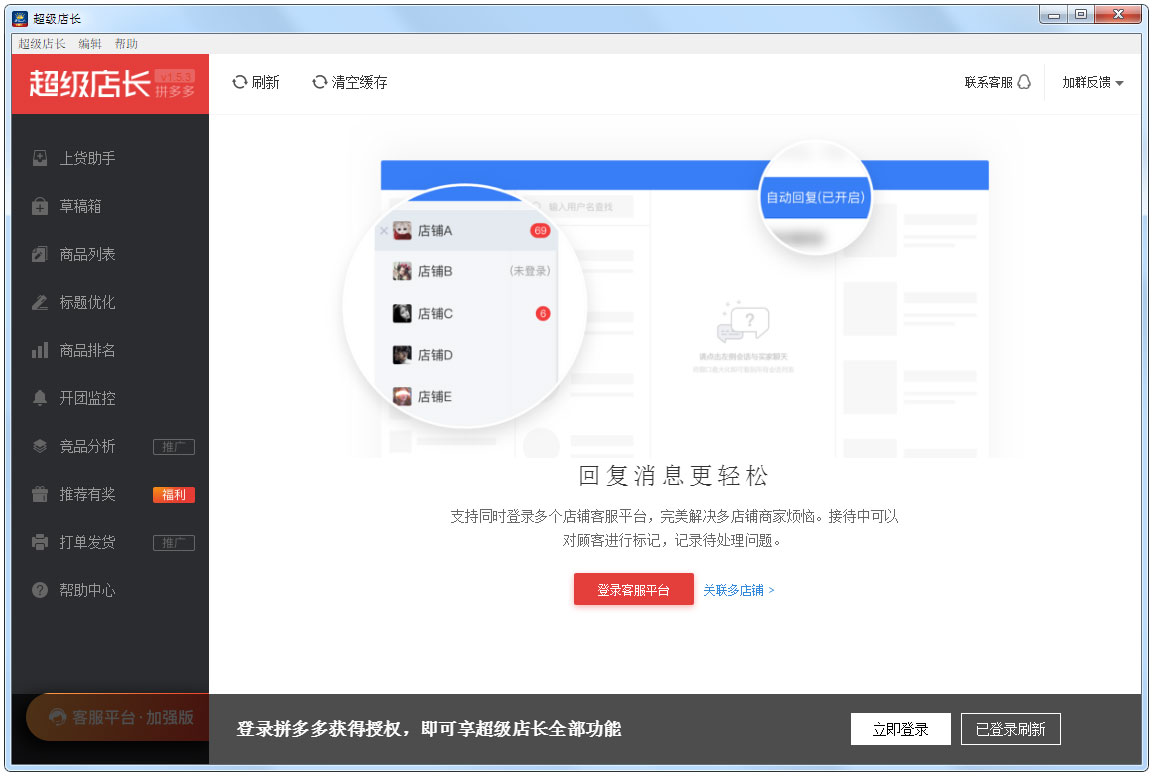This screenshot has width=1153, height=777.
Task: Click the 超级店长 拼多多 logo
Action: [110, 84]
